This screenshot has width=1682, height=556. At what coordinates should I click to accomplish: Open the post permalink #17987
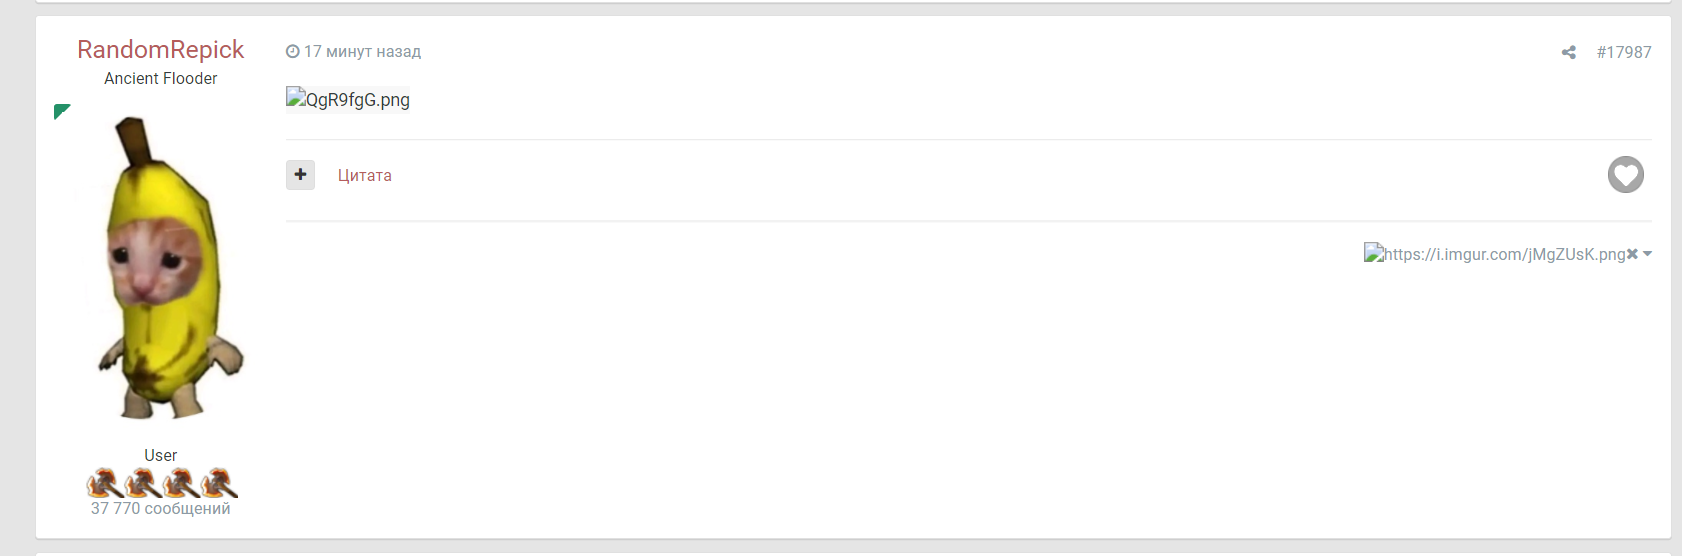point(1623,52)
